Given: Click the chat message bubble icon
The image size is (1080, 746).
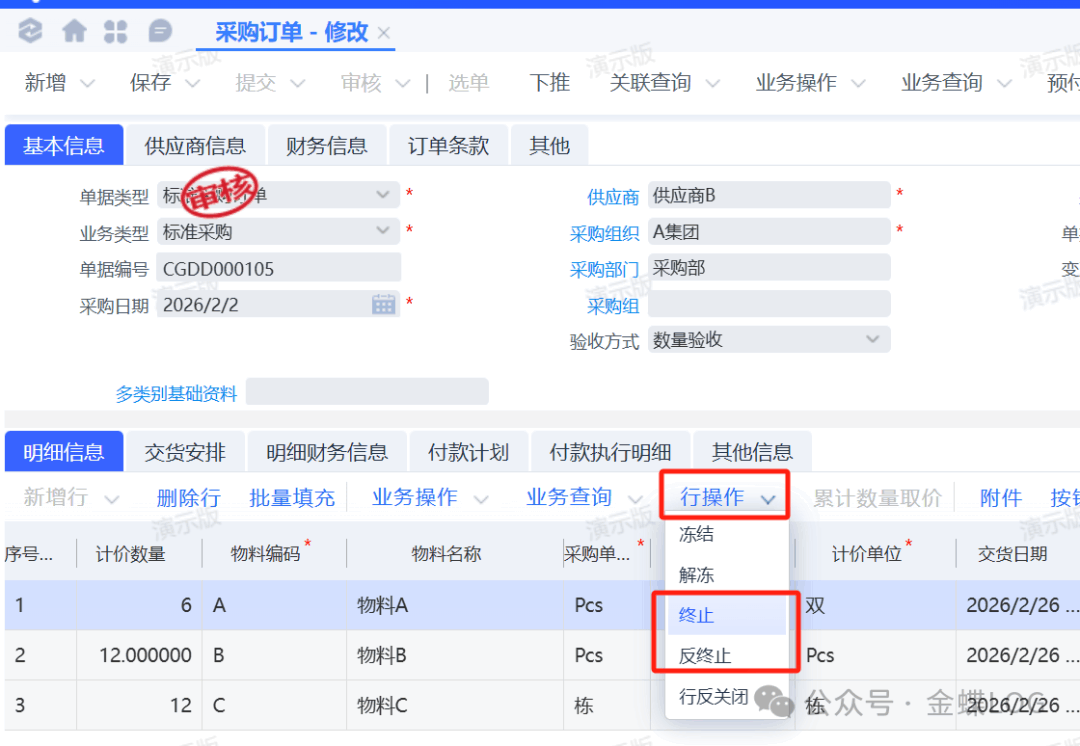Looking at the screenshot, I should pyautogui.click(x=160, y=32).
